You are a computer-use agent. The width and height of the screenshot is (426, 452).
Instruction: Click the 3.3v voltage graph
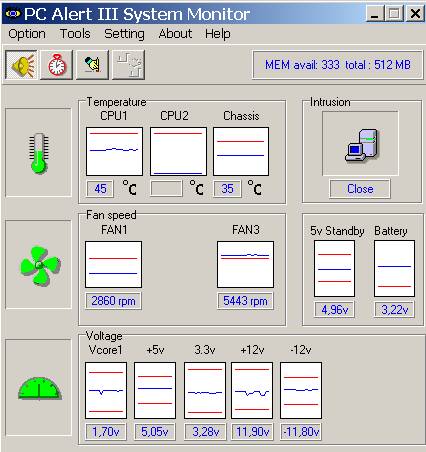pos(205,390)
